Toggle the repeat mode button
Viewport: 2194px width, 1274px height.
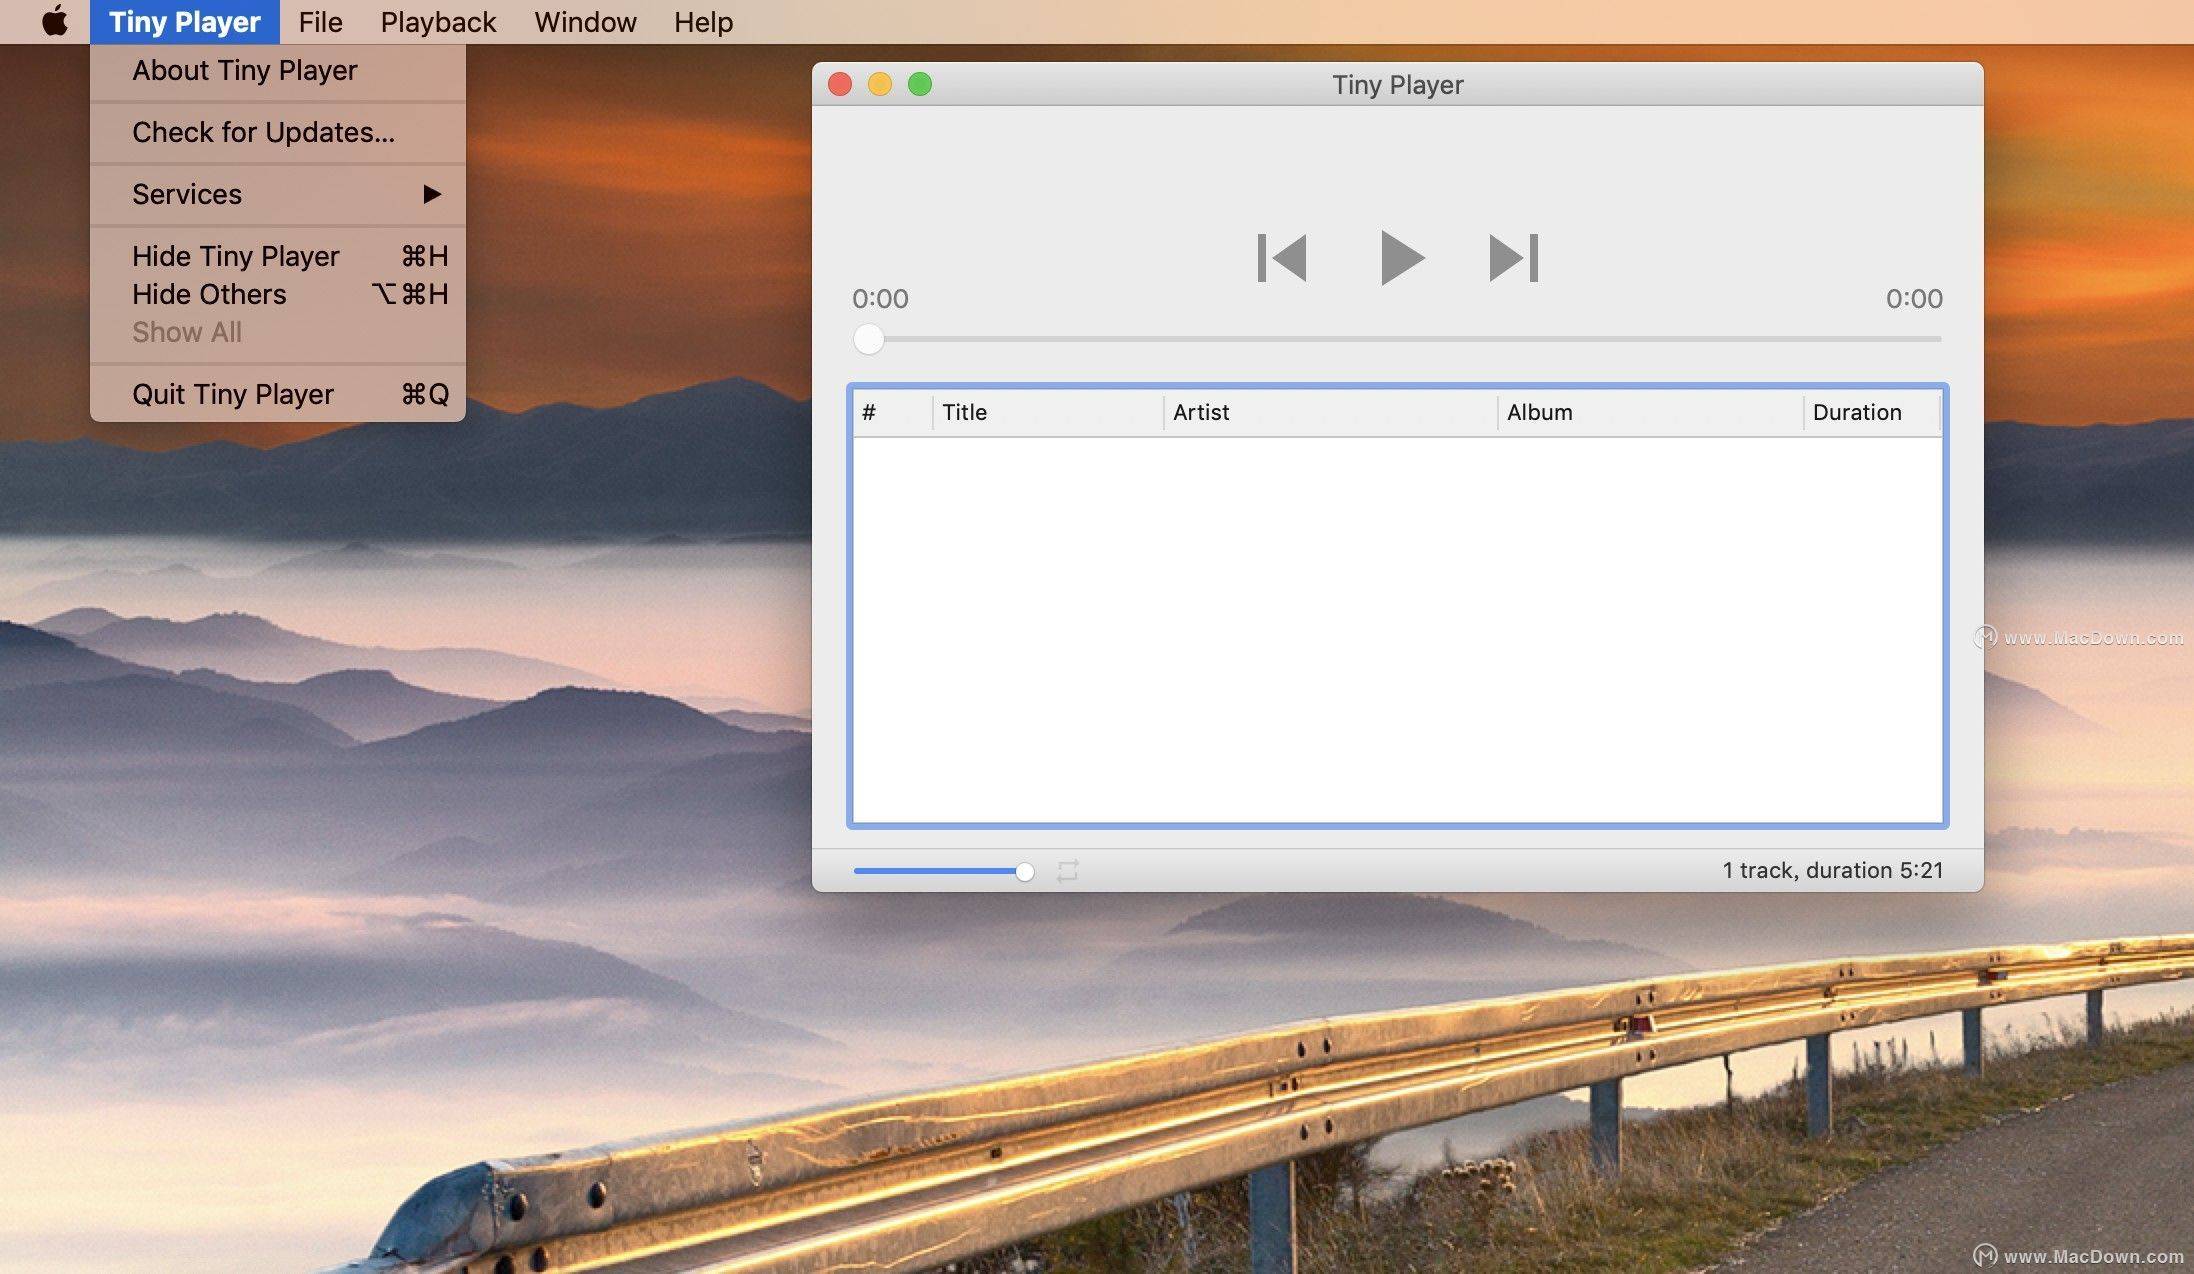click(1070, 871)
